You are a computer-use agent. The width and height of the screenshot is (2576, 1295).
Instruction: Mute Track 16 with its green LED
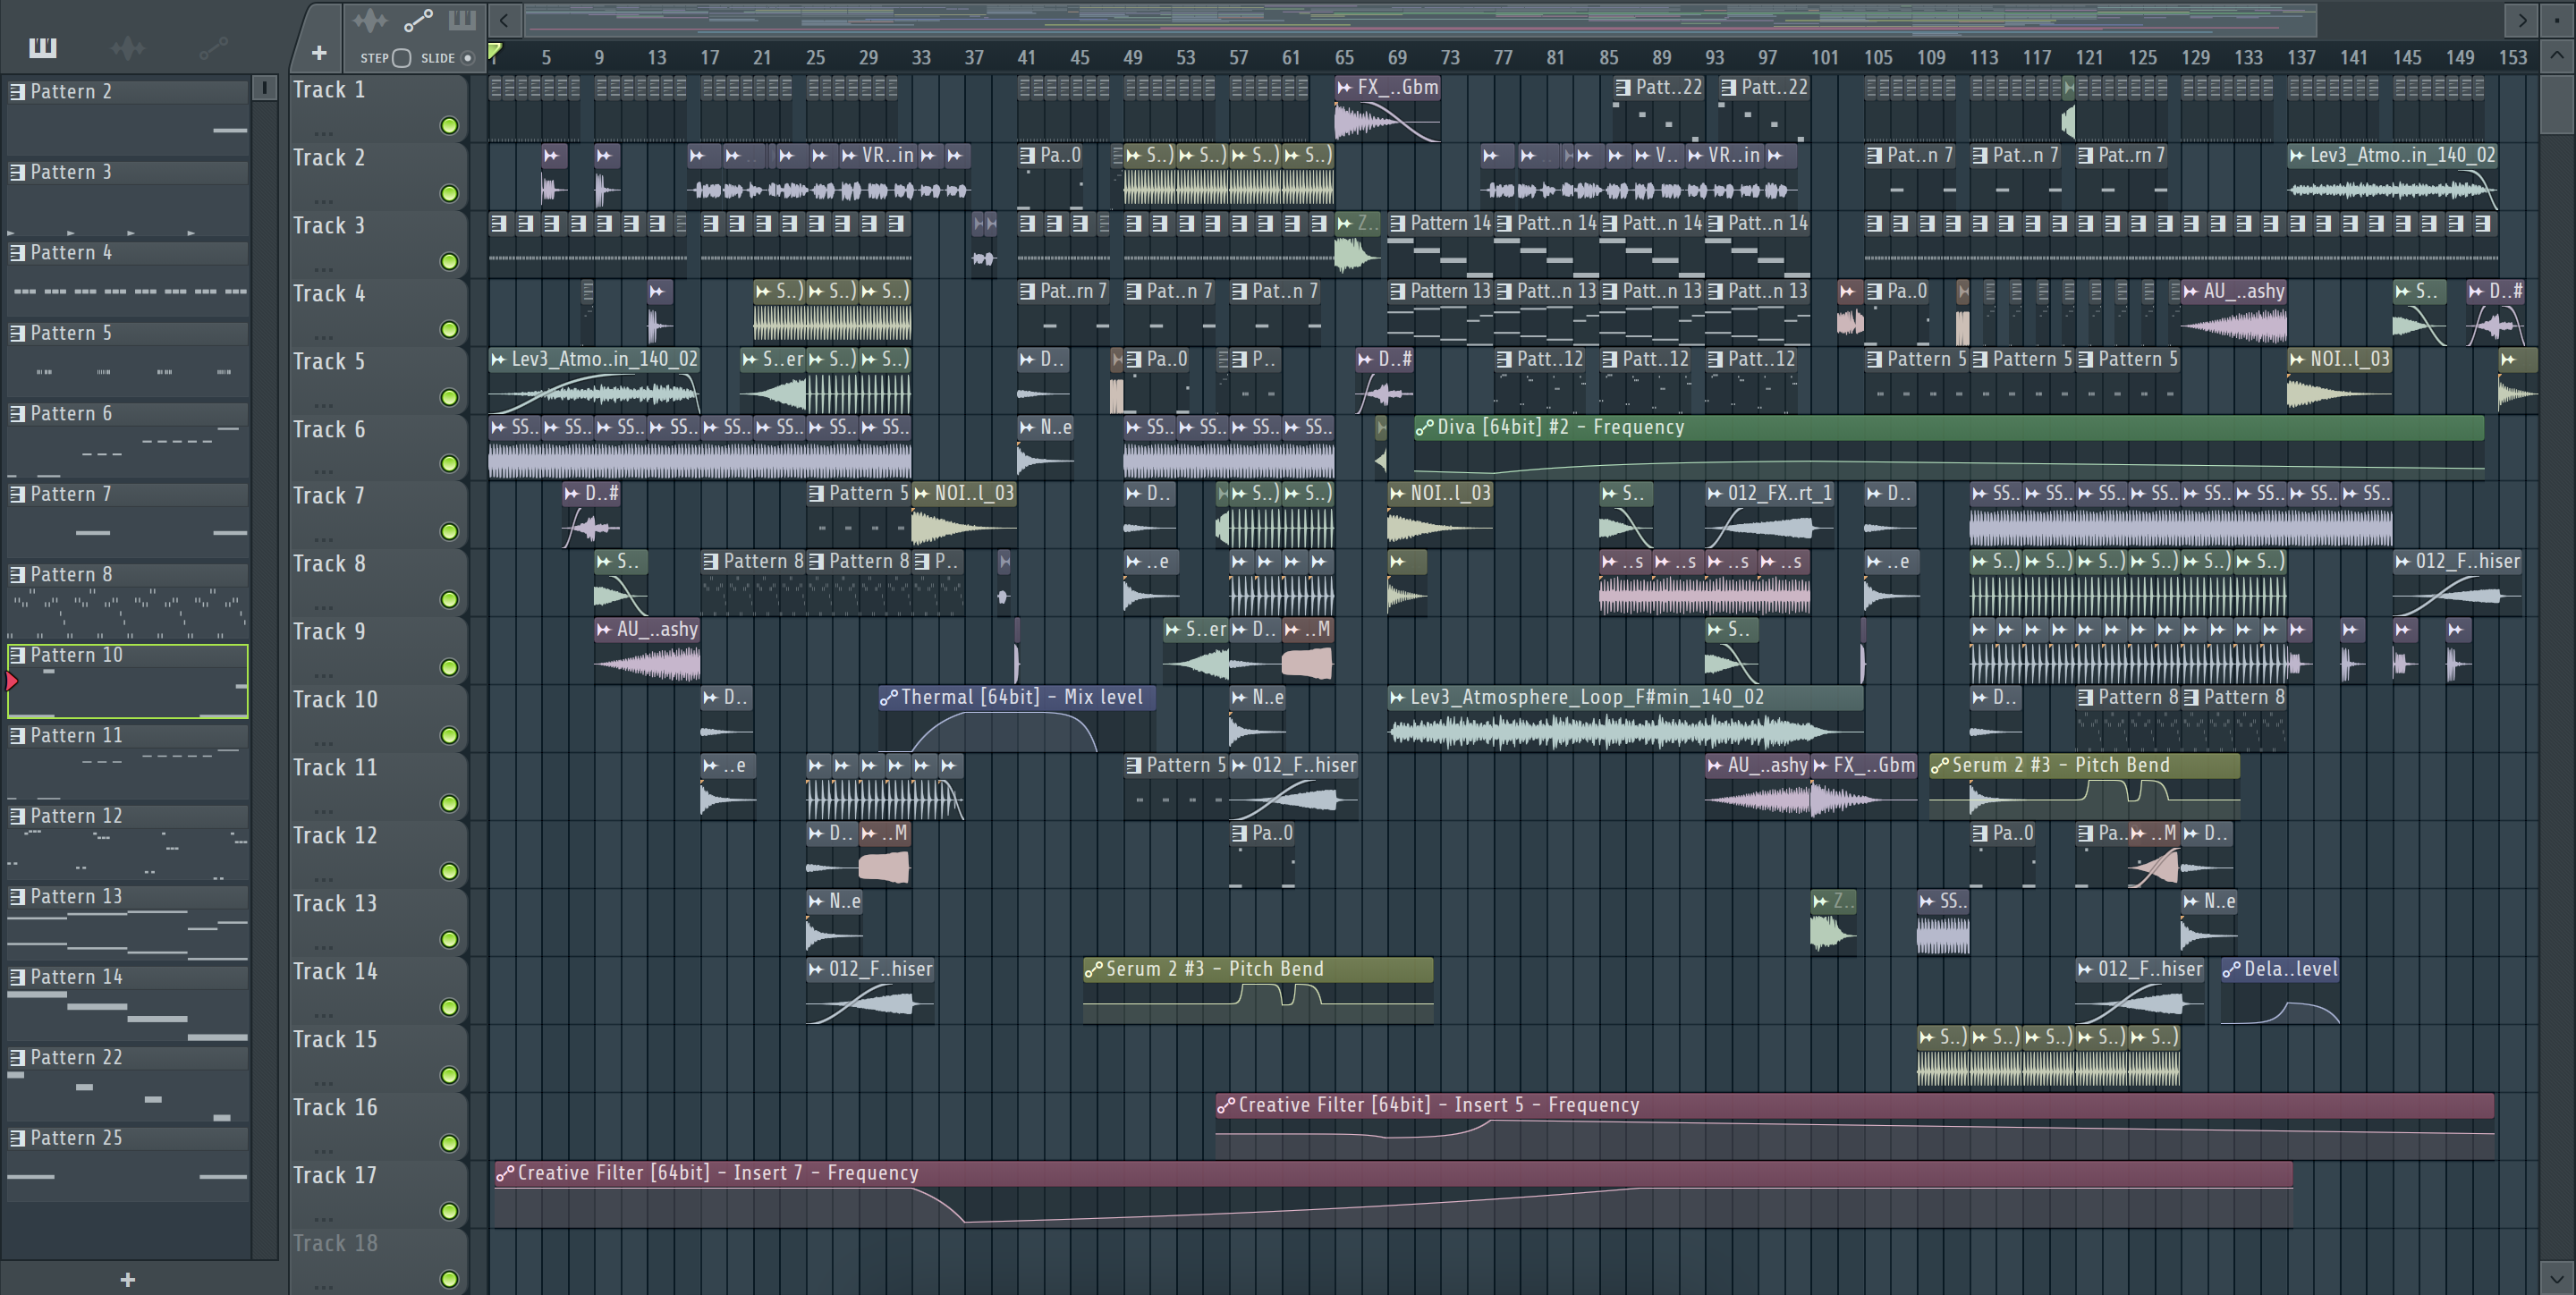coord(450,1144)
